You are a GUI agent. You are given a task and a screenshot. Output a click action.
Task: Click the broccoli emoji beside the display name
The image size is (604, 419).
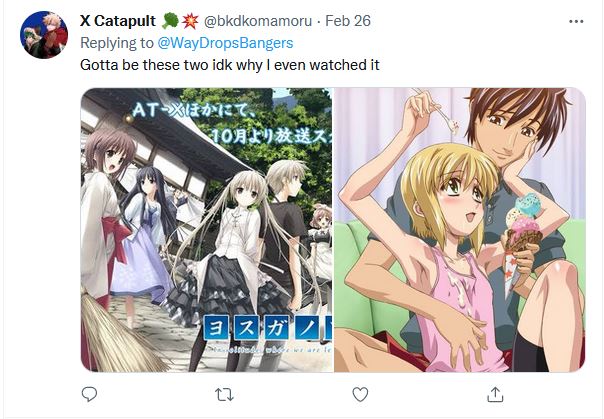[x=170, y=21]
